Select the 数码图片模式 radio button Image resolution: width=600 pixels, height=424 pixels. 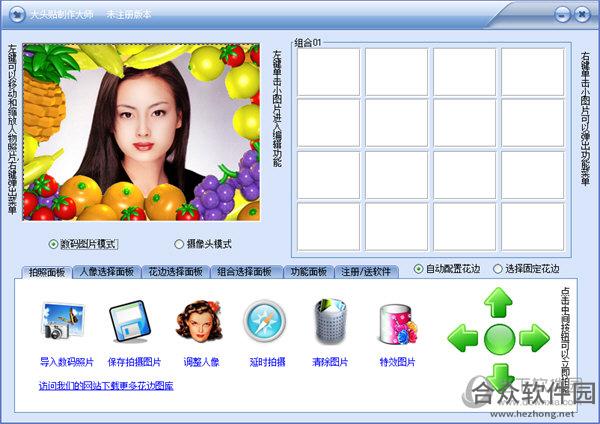click(x=53, y=244)
